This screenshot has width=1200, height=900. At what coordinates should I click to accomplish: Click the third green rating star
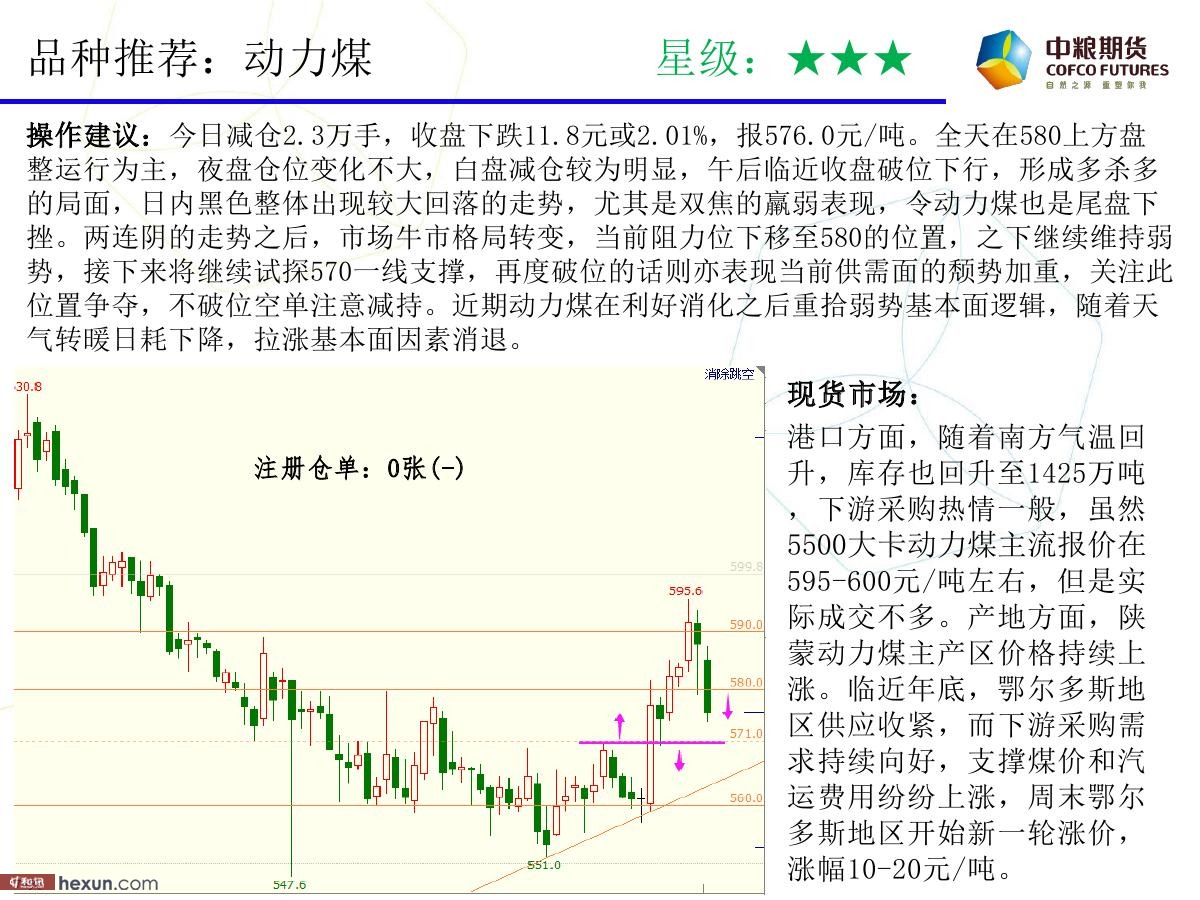pos(892,60)
